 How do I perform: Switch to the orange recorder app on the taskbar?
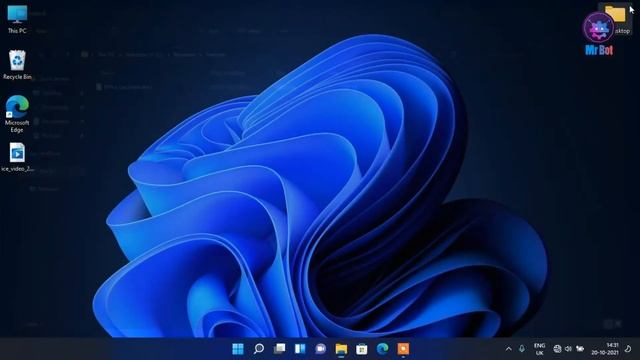point(403,349)
